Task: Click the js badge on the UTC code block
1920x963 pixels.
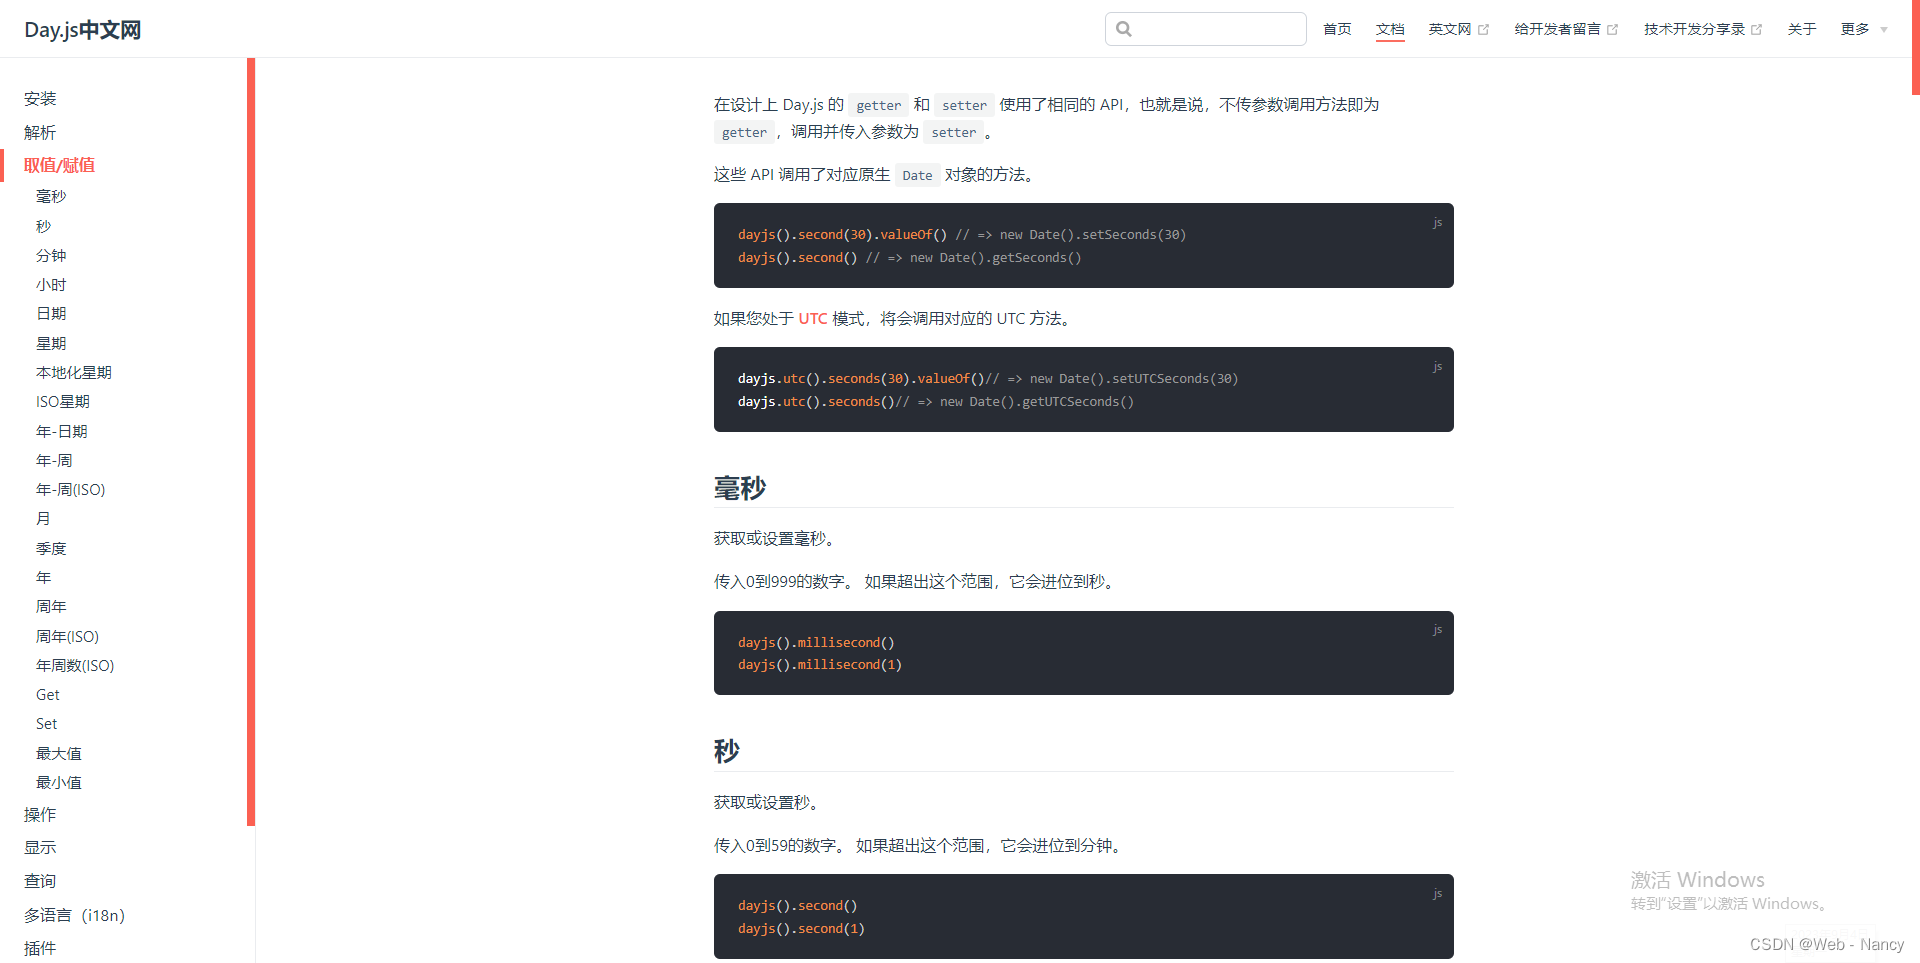Action: 1437,366
